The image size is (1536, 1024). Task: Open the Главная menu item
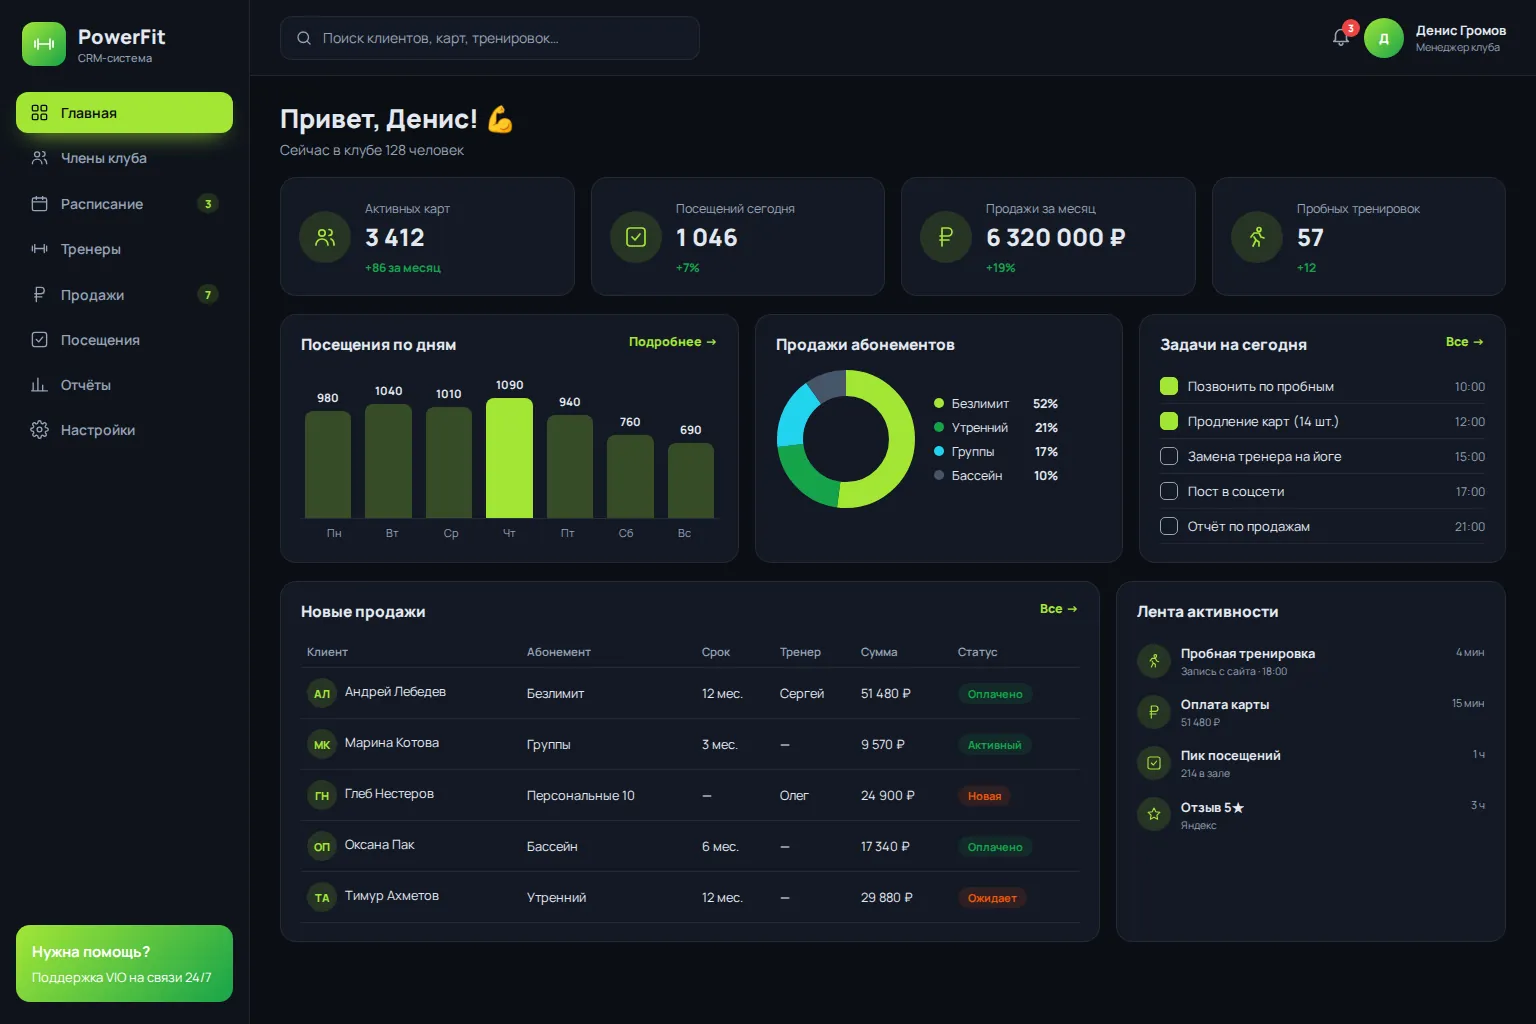coord(124,112)
